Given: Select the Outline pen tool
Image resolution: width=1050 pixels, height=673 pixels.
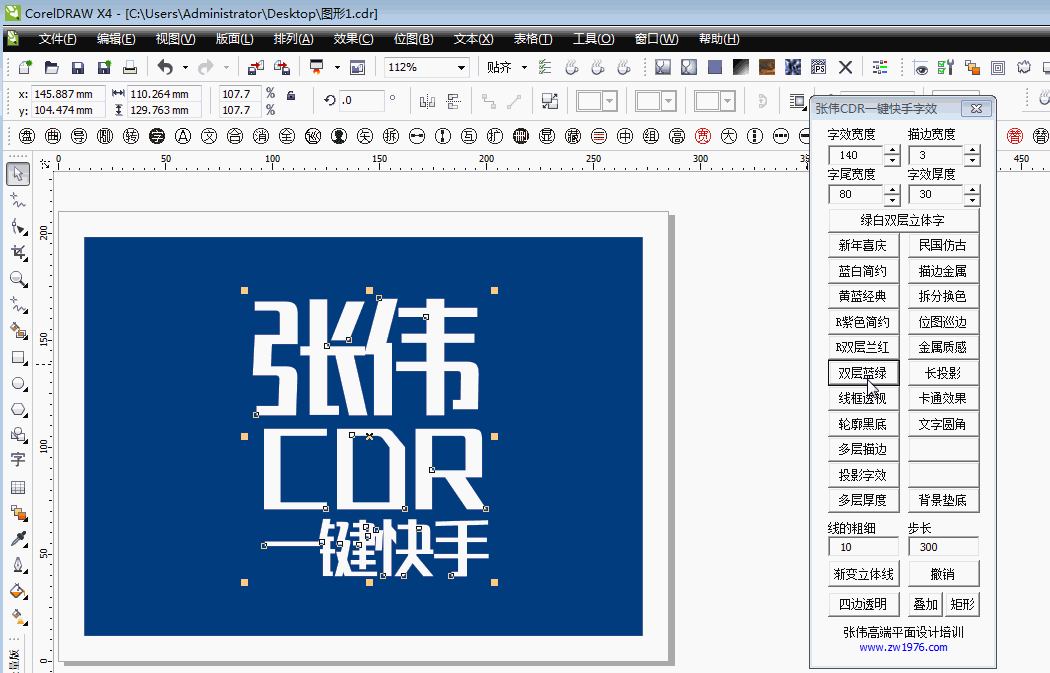Looking at the screenshot, I should tap(18, 565).
